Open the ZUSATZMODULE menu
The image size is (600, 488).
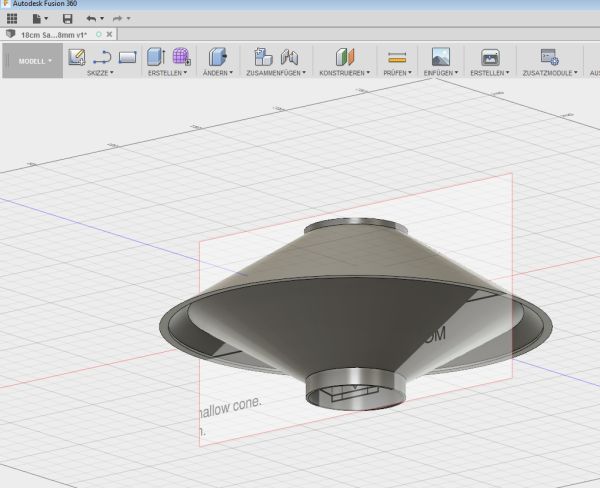(549, 73)
